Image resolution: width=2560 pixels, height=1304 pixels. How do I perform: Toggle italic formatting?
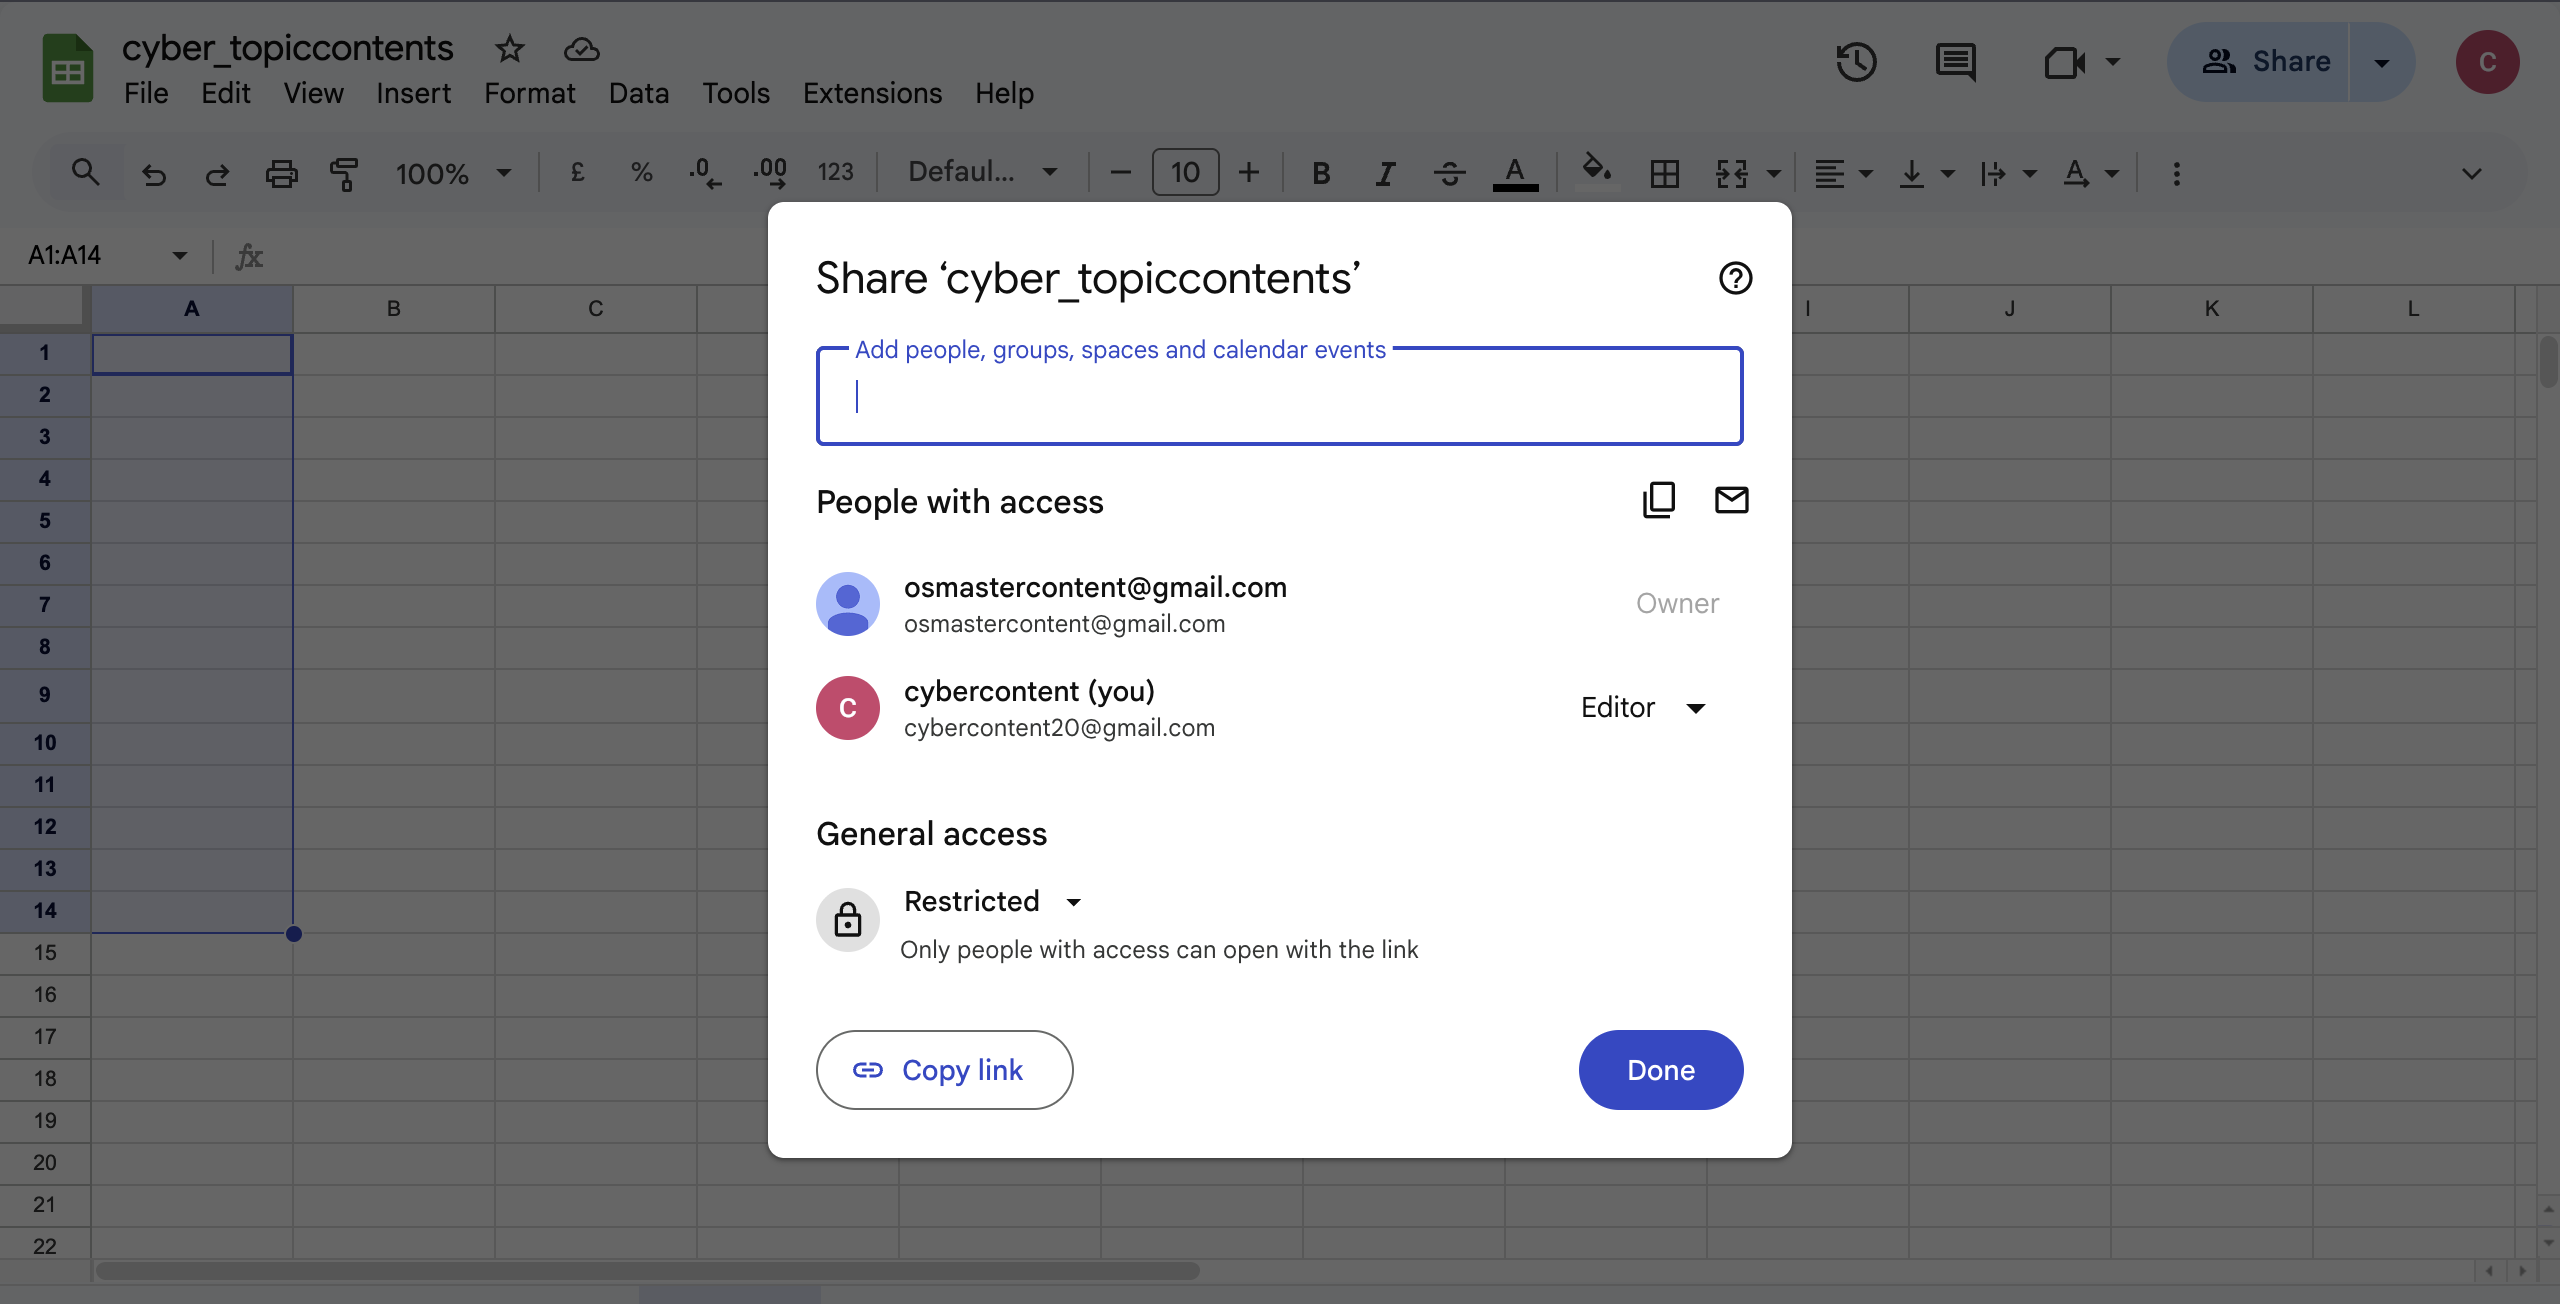click(x=1384, y=172)
